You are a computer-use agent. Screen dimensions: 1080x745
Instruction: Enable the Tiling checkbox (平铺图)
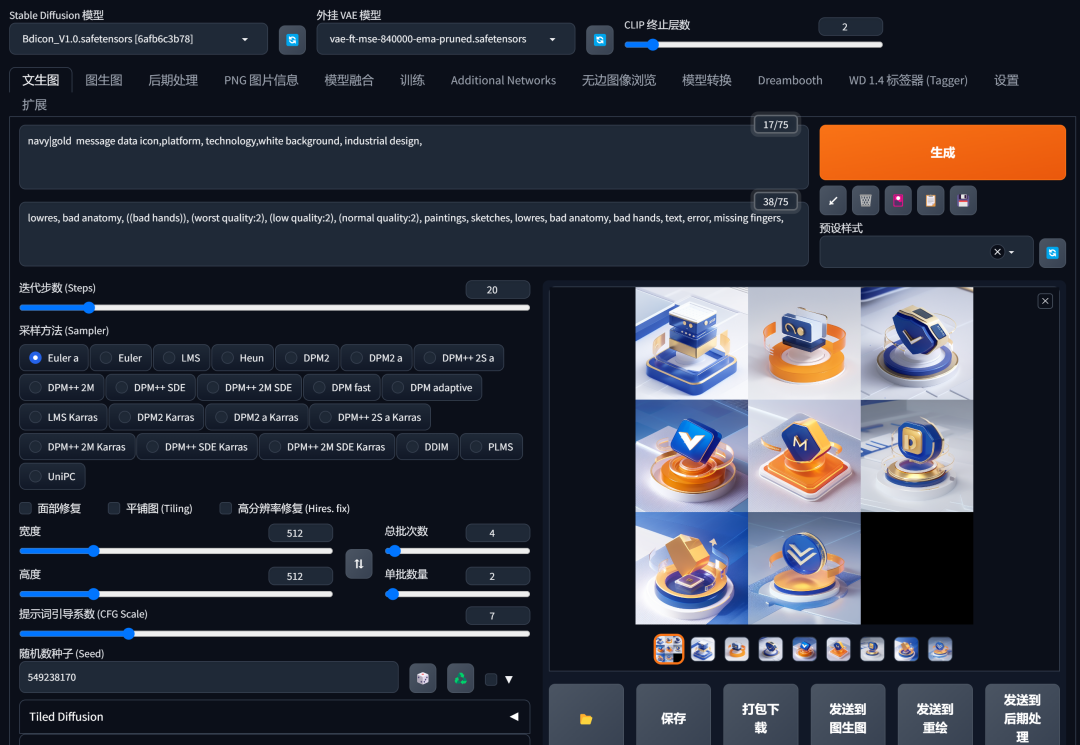coord(114,508)
